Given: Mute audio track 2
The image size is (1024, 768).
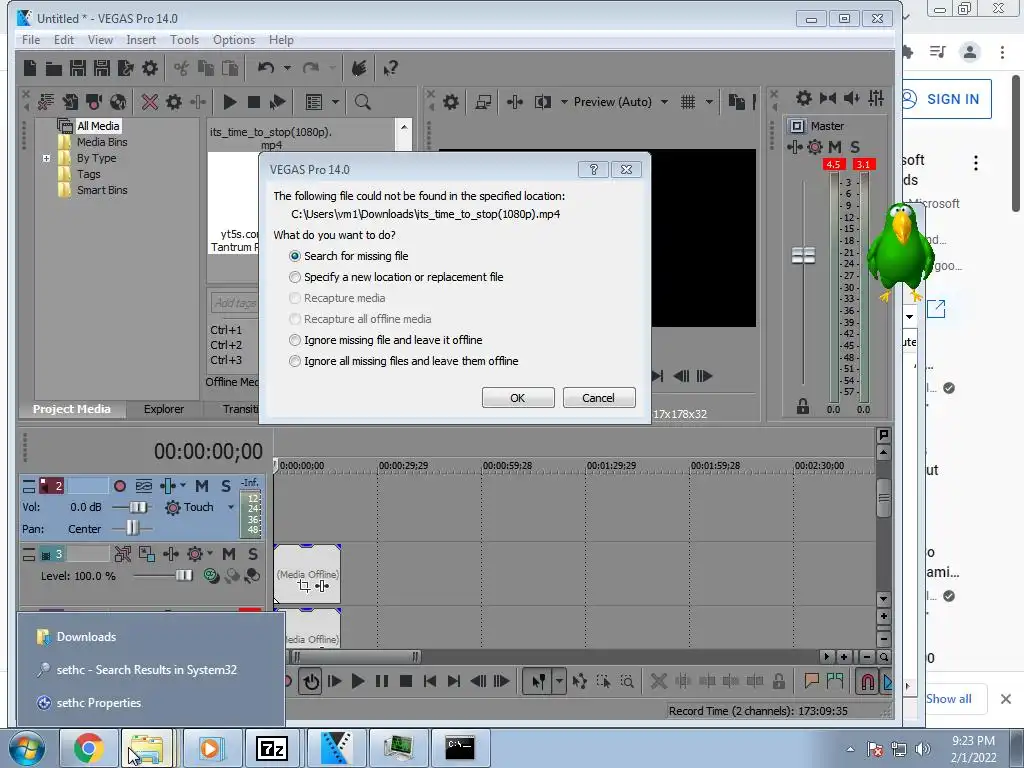Looking at the screenshot, I should click(x=202, y=486).
